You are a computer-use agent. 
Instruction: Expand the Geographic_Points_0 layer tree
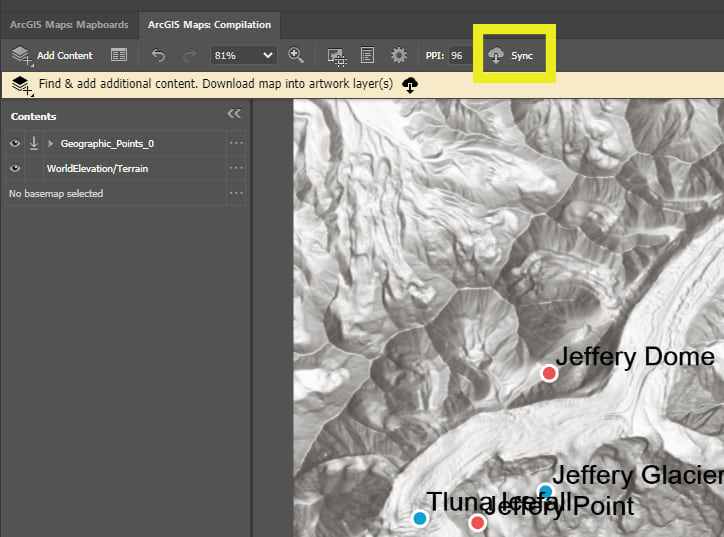(x=51, y=144)
